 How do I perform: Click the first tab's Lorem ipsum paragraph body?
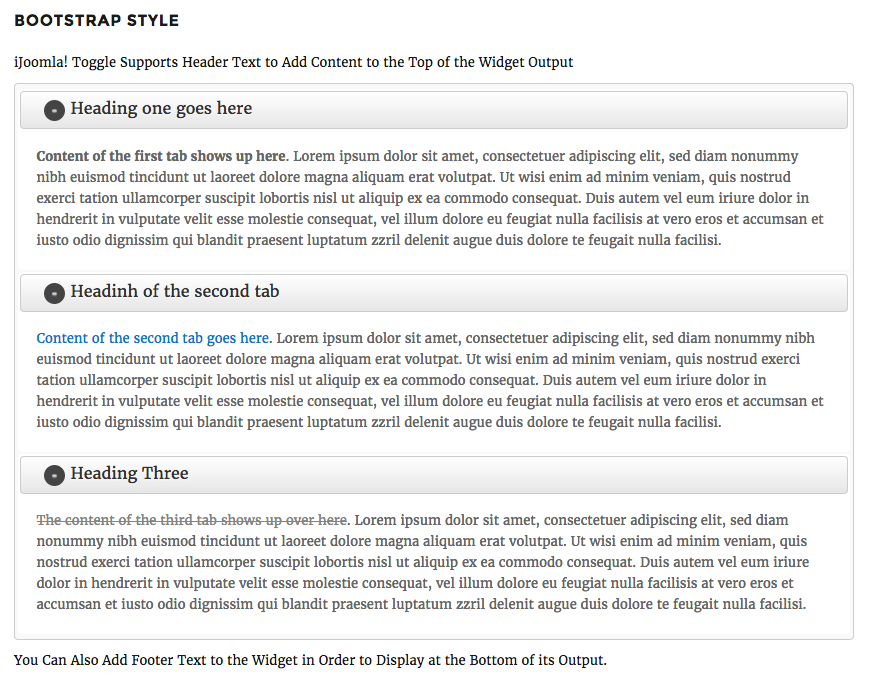click(x=430, y=198)
